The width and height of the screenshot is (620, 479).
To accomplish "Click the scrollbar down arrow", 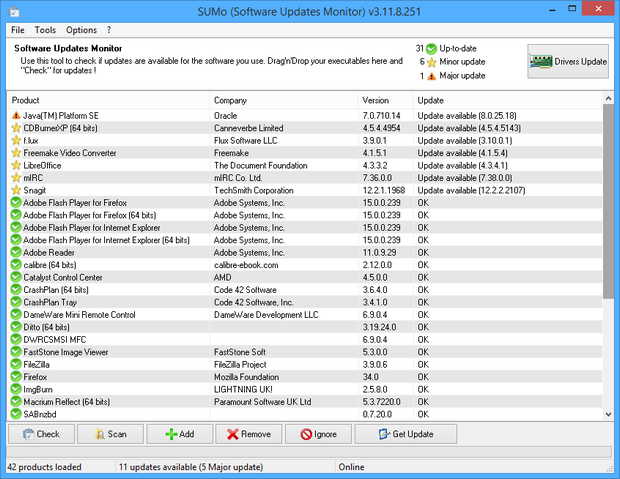I will pos(608,415).
